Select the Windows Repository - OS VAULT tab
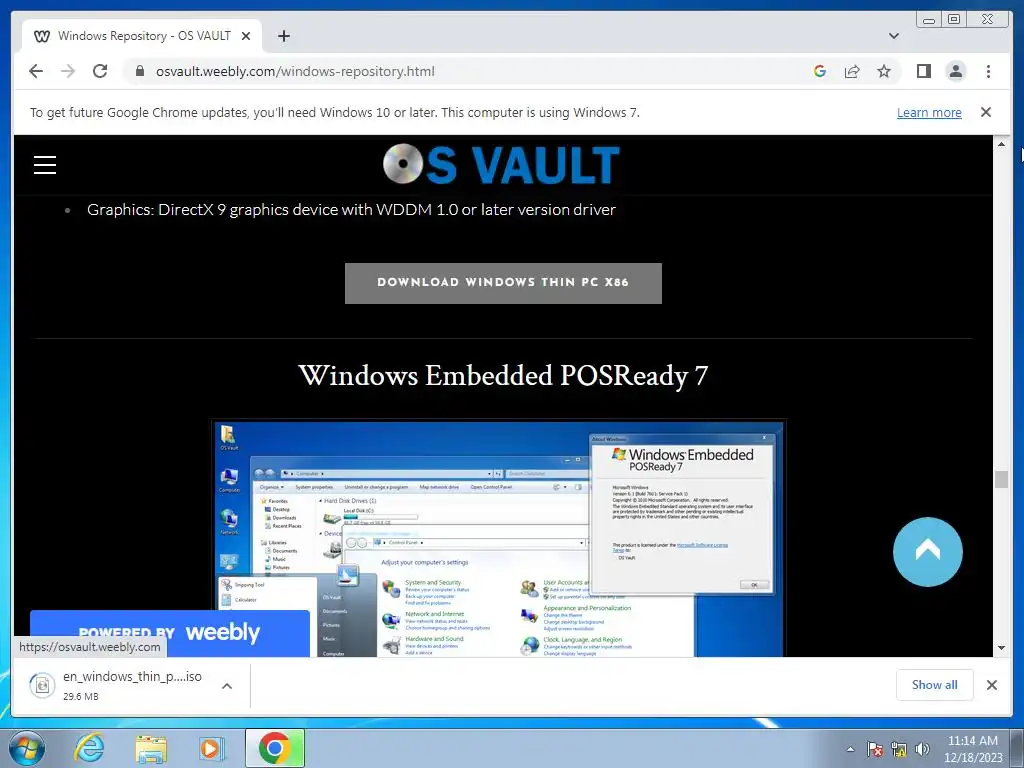Image resolution: width=1024 pixels, height=768 pixels. 142,36
